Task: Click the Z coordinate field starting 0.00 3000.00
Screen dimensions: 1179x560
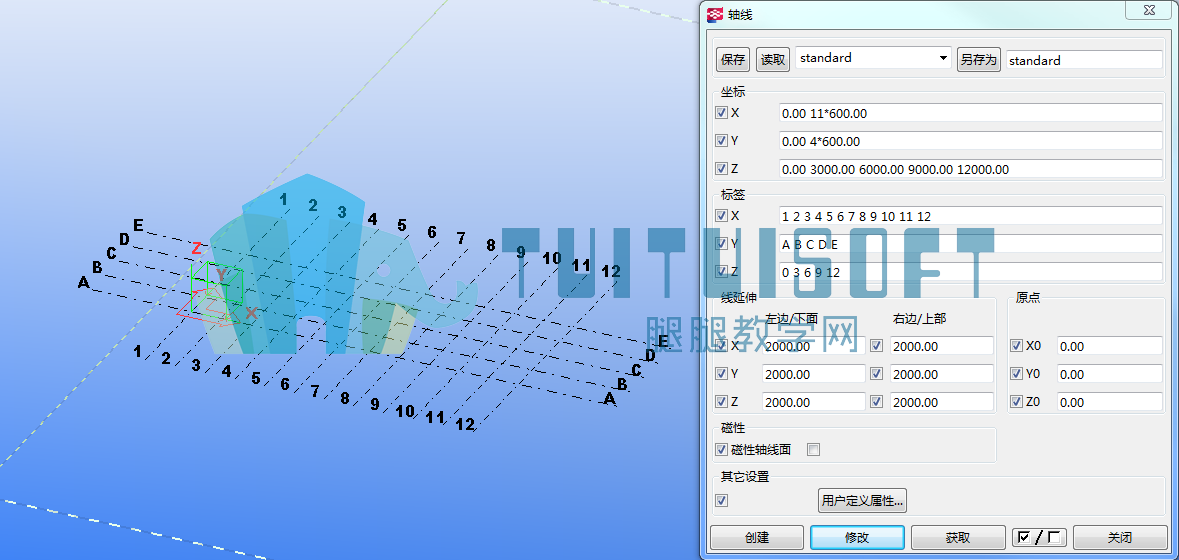Action: pyautogui.click(x=971, y=169)
